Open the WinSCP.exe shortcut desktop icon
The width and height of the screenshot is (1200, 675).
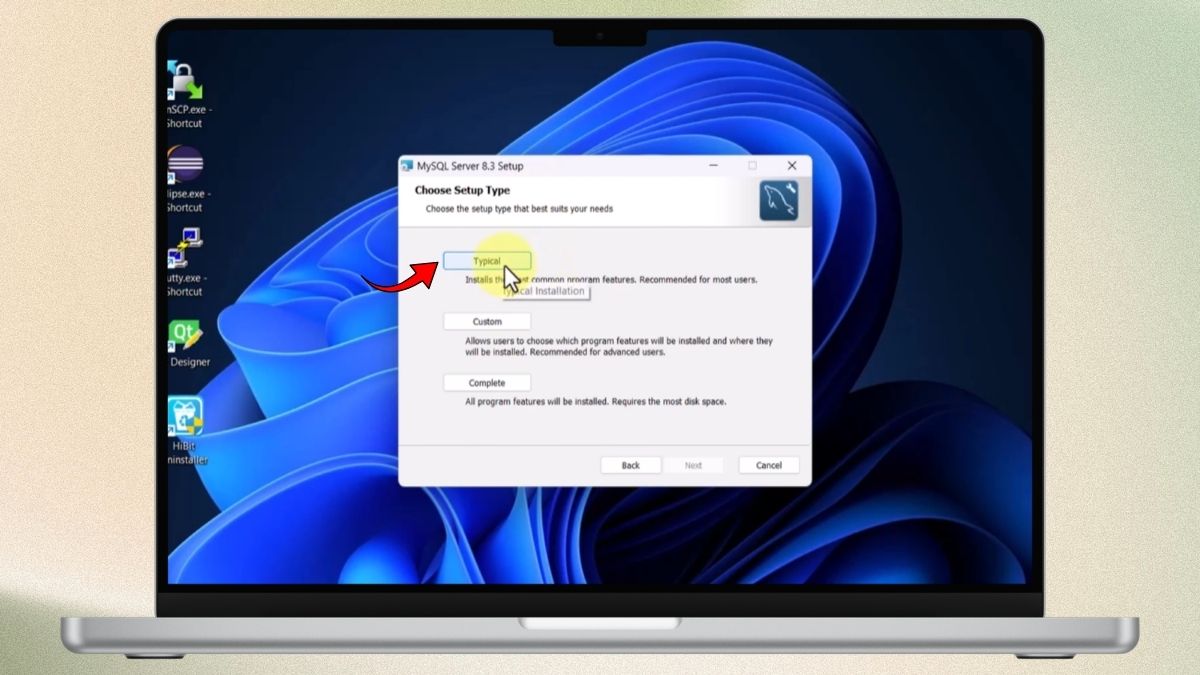[x=185, y=96]
